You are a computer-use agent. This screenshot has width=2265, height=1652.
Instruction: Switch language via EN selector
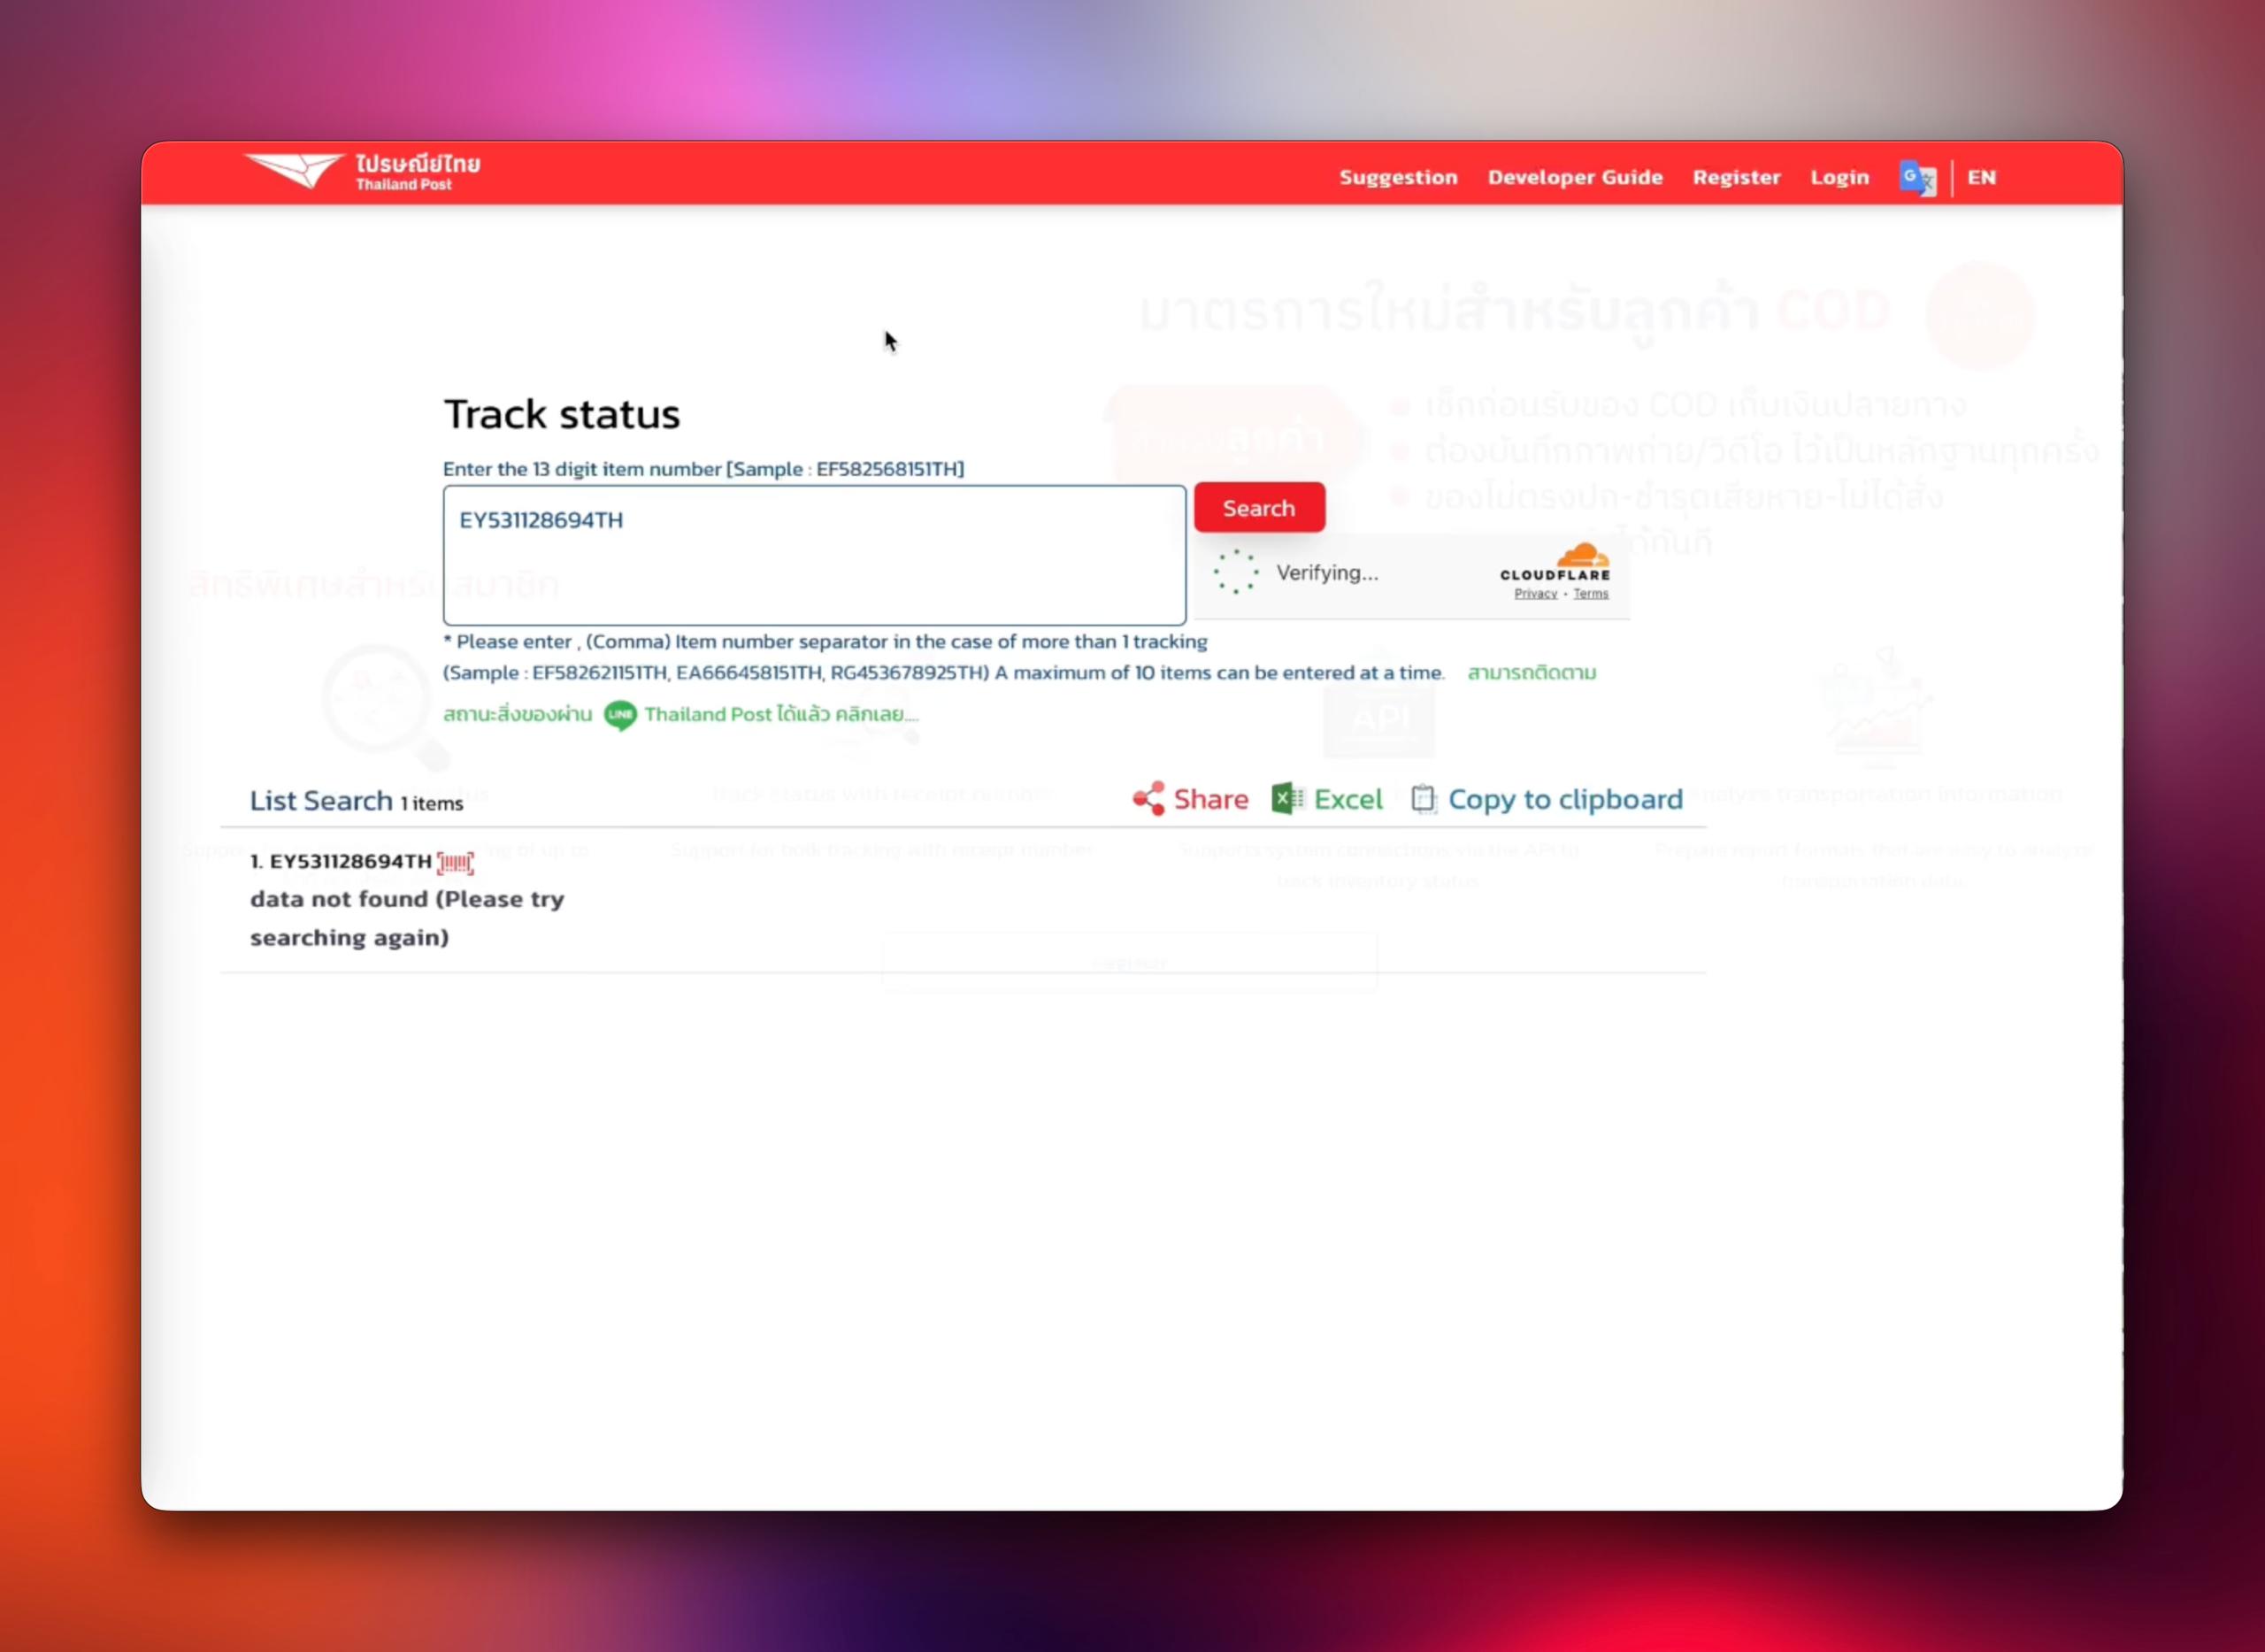click(x=1981, y=177)
